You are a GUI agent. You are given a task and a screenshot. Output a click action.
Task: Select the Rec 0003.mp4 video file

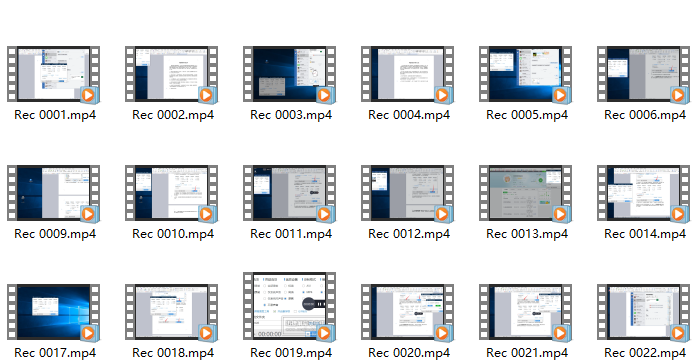289,74
